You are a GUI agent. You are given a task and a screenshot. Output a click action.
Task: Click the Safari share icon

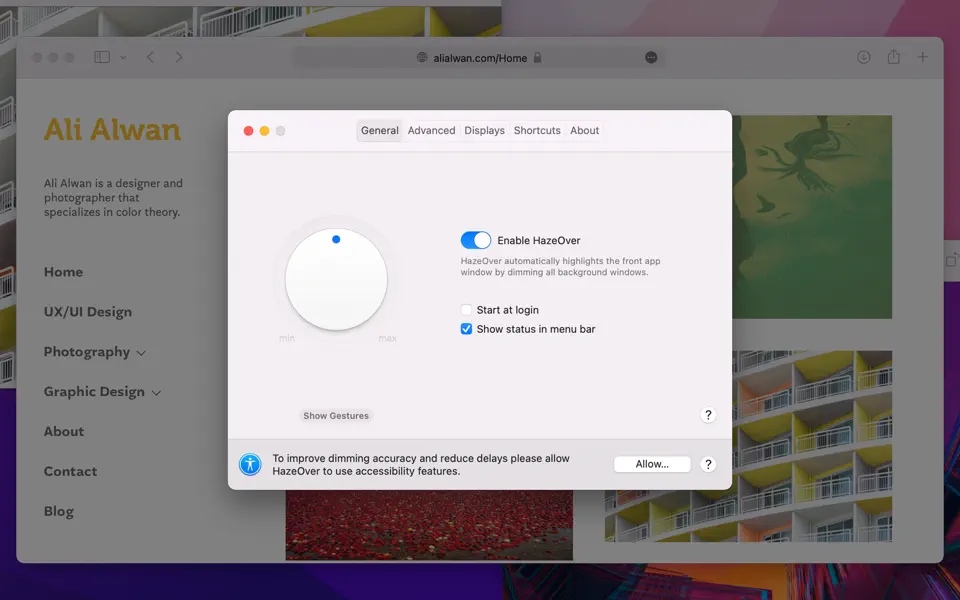(894, 57)
